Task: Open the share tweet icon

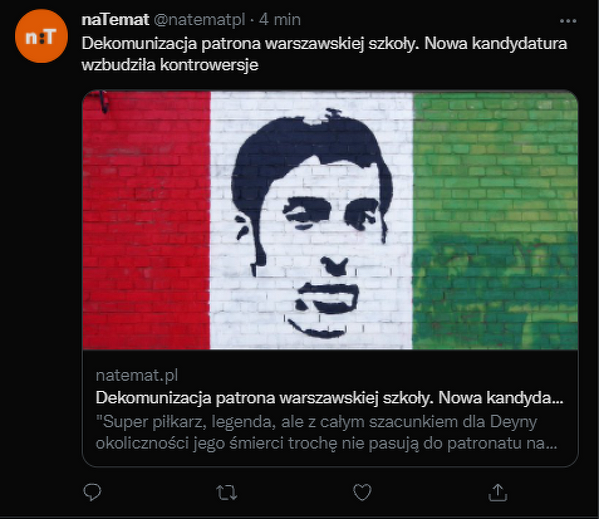Action: pos(498,492)
